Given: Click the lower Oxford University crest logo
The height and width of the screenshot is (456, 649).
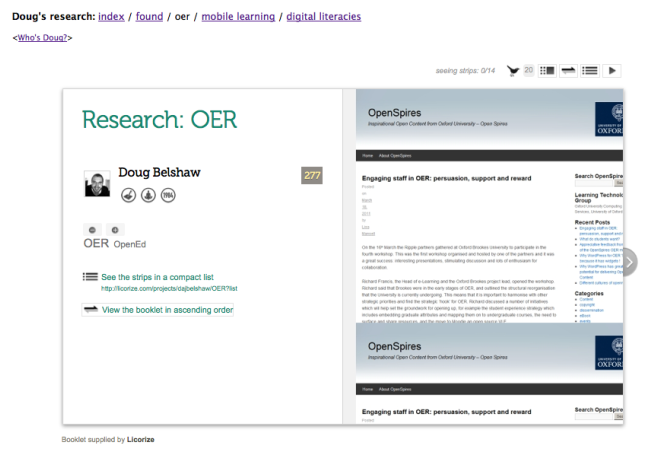Looking at the screenshot, I should [x=609, y=353].
